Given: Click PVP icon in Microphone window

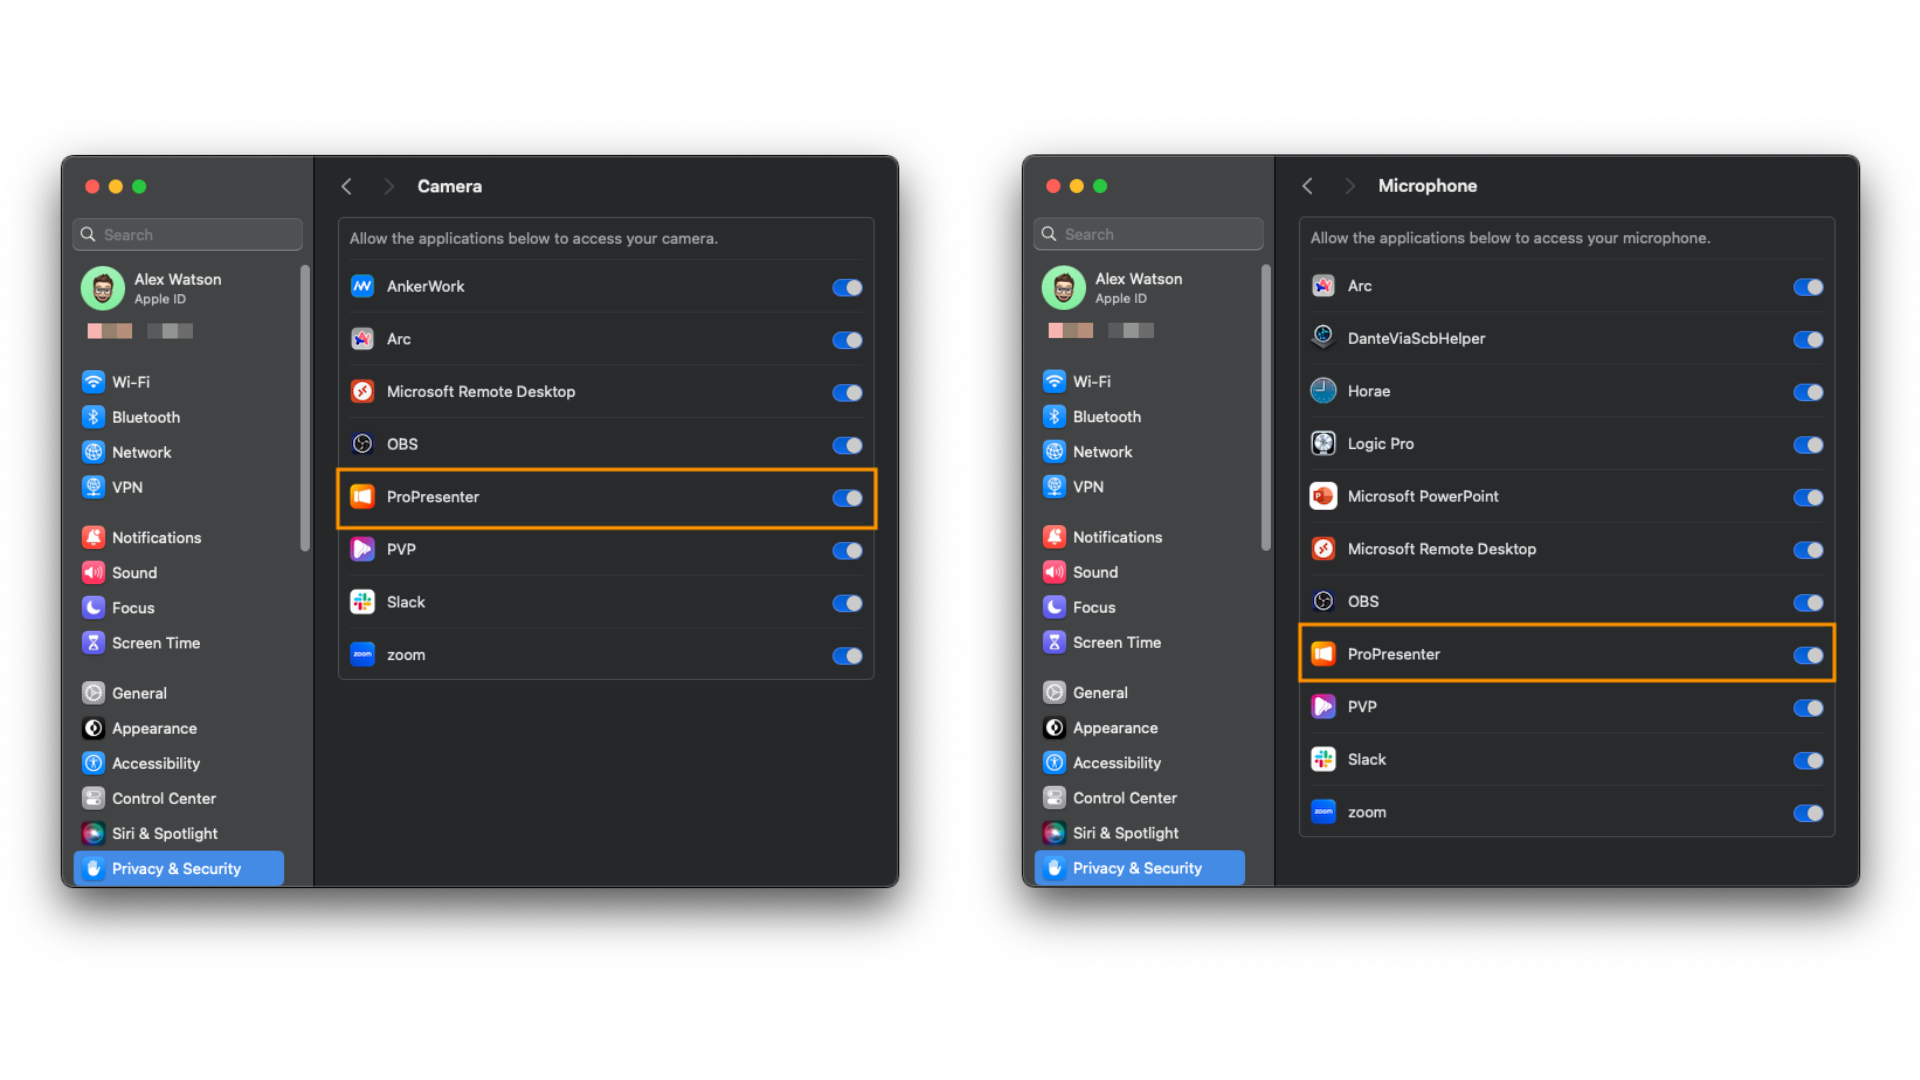Looking at the screenshot, I should (1323, 707).
